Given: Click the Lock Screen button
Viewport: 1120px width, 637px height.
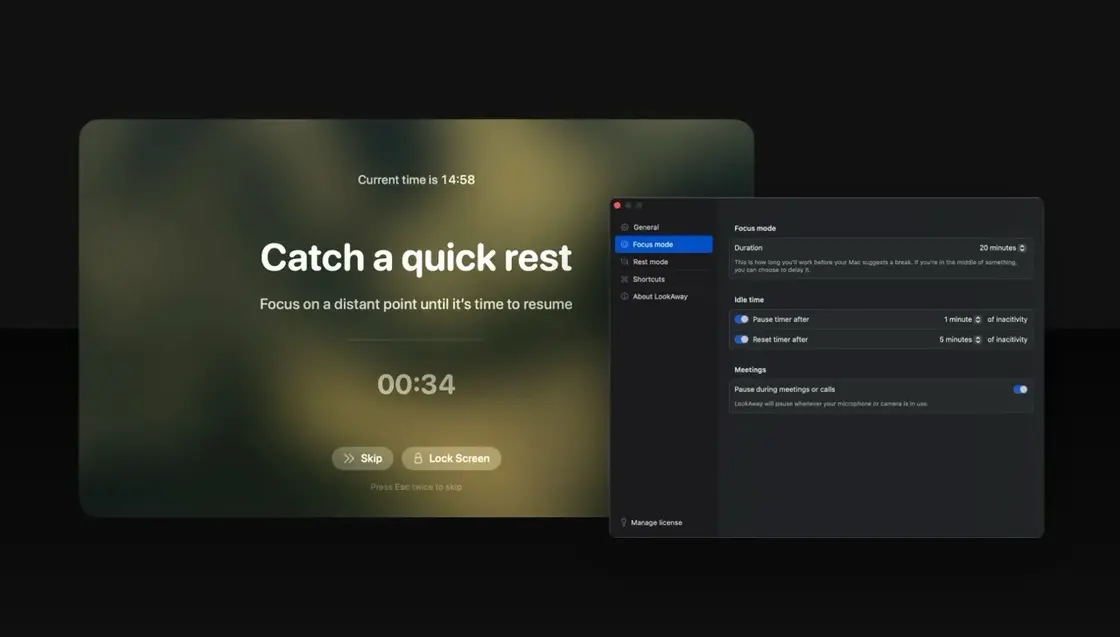Looking at the screenshot, I should pos(451,458).
